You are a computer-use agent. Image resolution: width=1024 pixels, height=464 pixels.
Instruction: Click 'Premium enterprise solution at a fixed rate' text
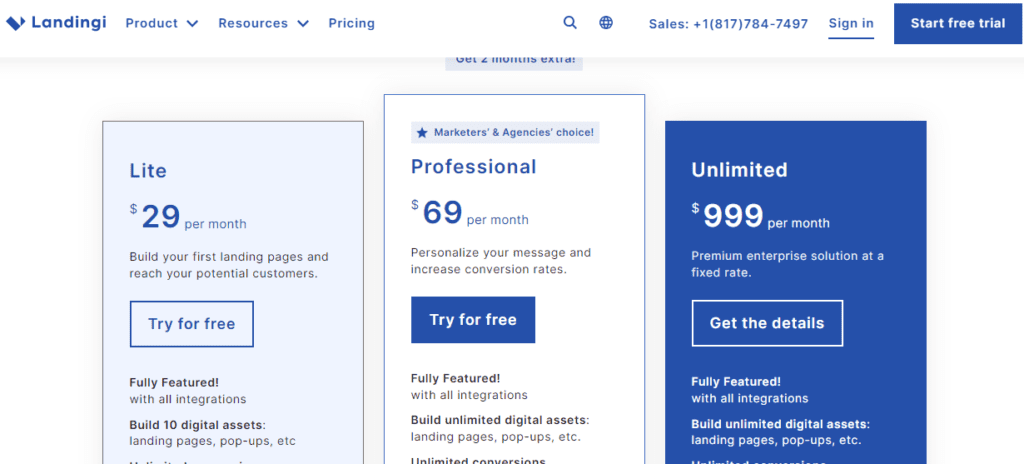click(788, 264)
